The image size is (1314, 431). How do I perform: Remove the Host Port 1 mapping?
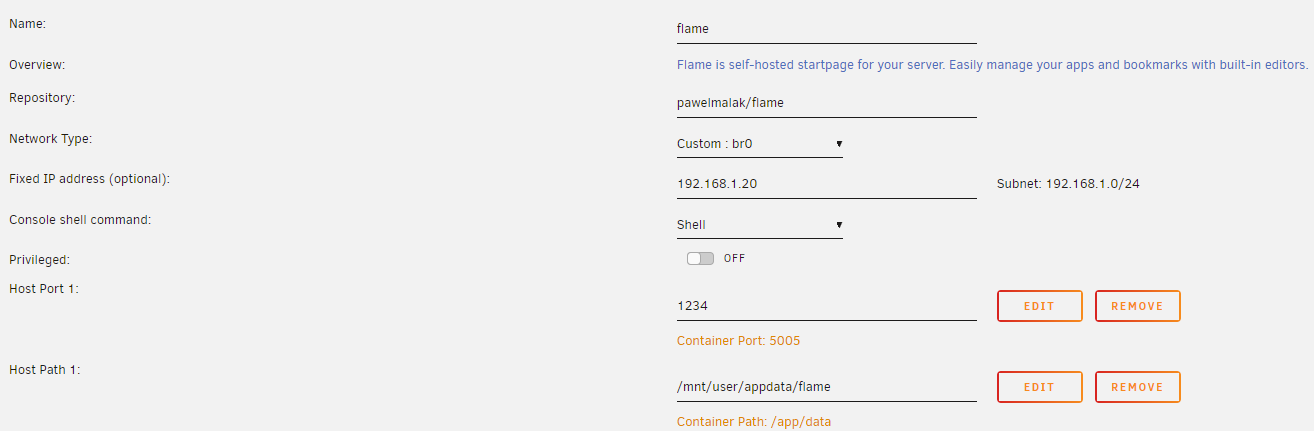pyautogui.click(x=1137, y=306)
